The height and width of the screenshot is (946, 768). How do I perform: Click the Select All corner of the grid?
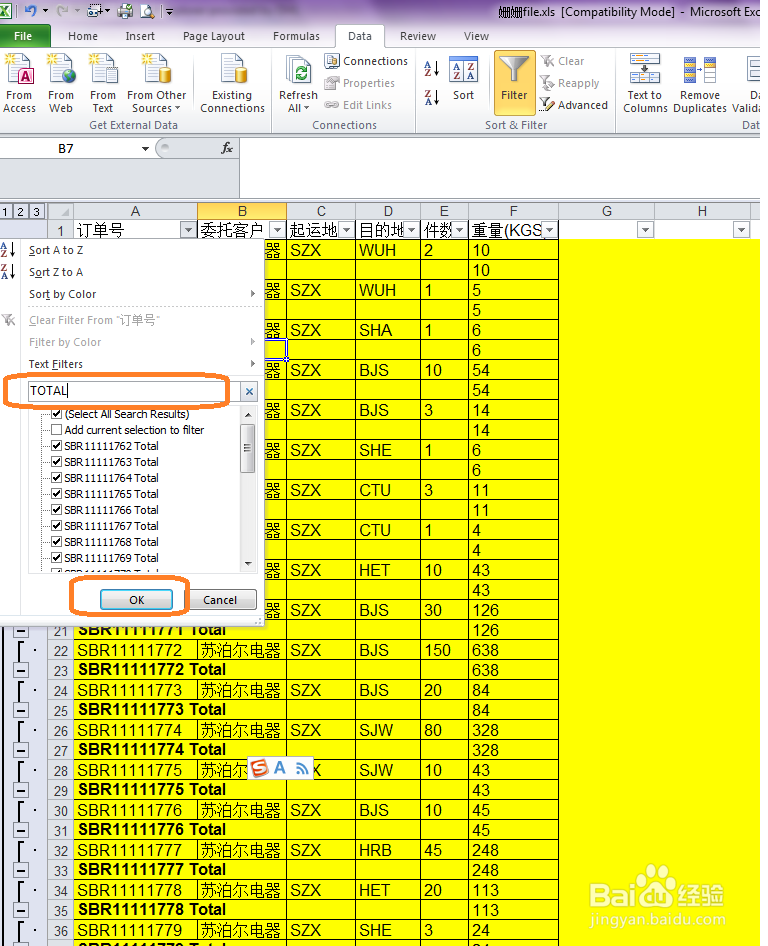pos(61,212)
